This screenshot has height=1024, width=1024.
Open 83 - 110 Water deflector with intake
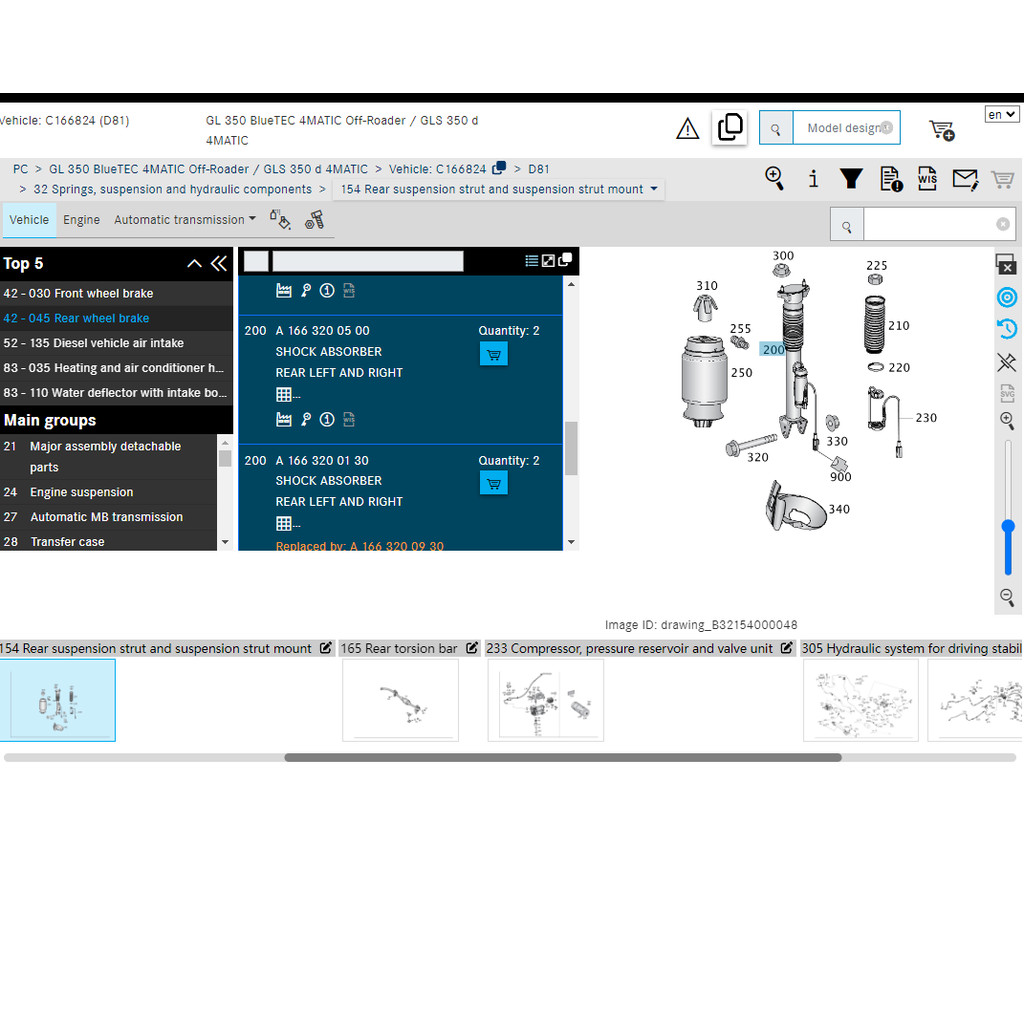point(116,393)
